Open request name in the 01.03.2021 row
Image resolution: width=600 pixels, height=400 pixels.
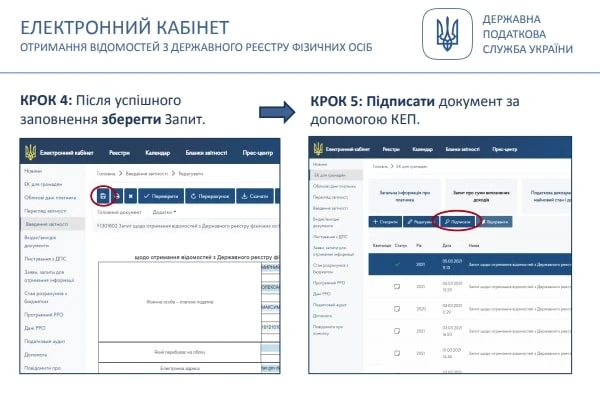coord(520,353)
